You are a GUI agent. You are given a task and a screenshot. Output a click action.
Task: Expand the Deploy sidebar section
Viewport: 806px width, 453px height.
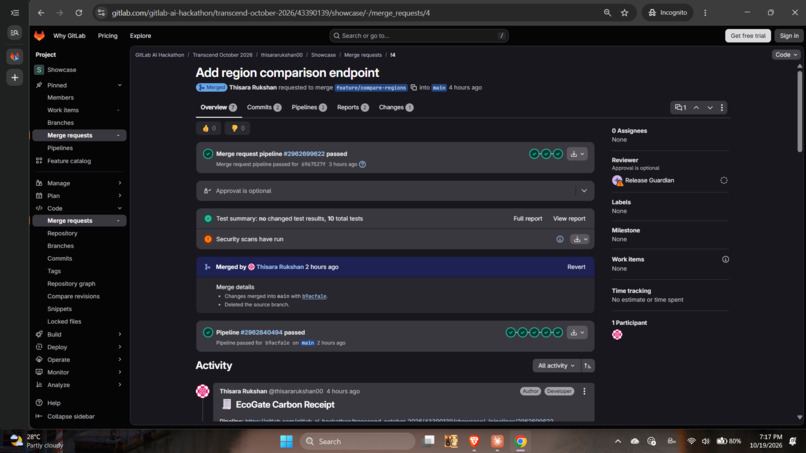[x=120, y=347]
